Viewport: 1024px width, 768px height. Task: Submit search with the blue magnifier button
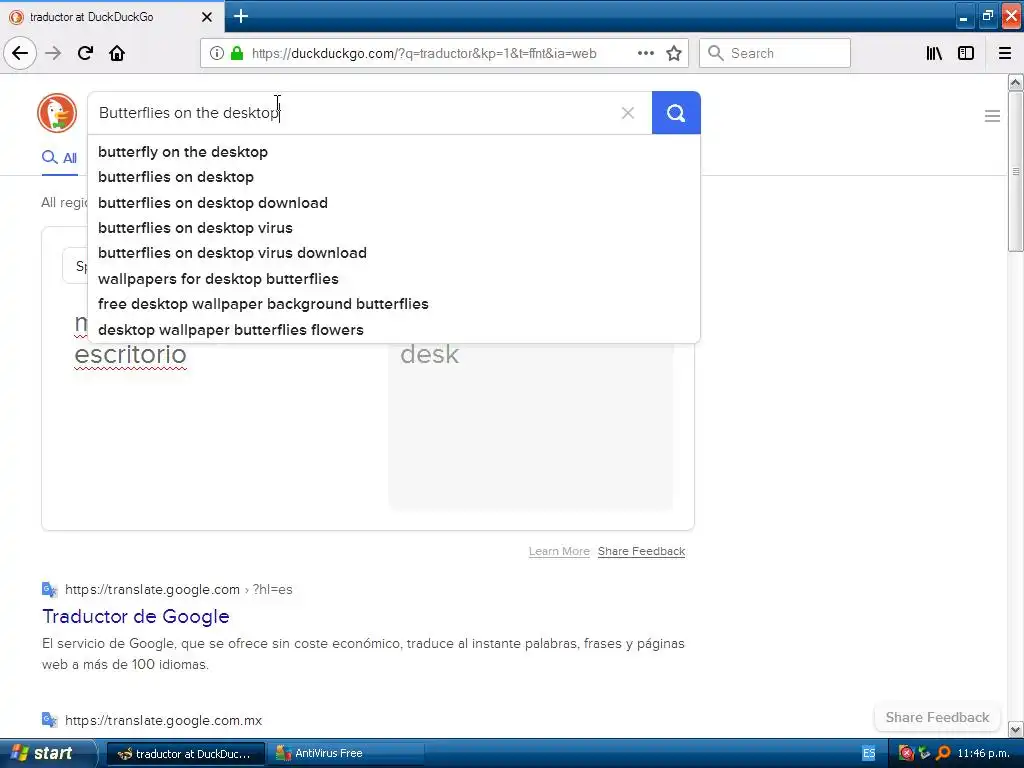point(676,113)
